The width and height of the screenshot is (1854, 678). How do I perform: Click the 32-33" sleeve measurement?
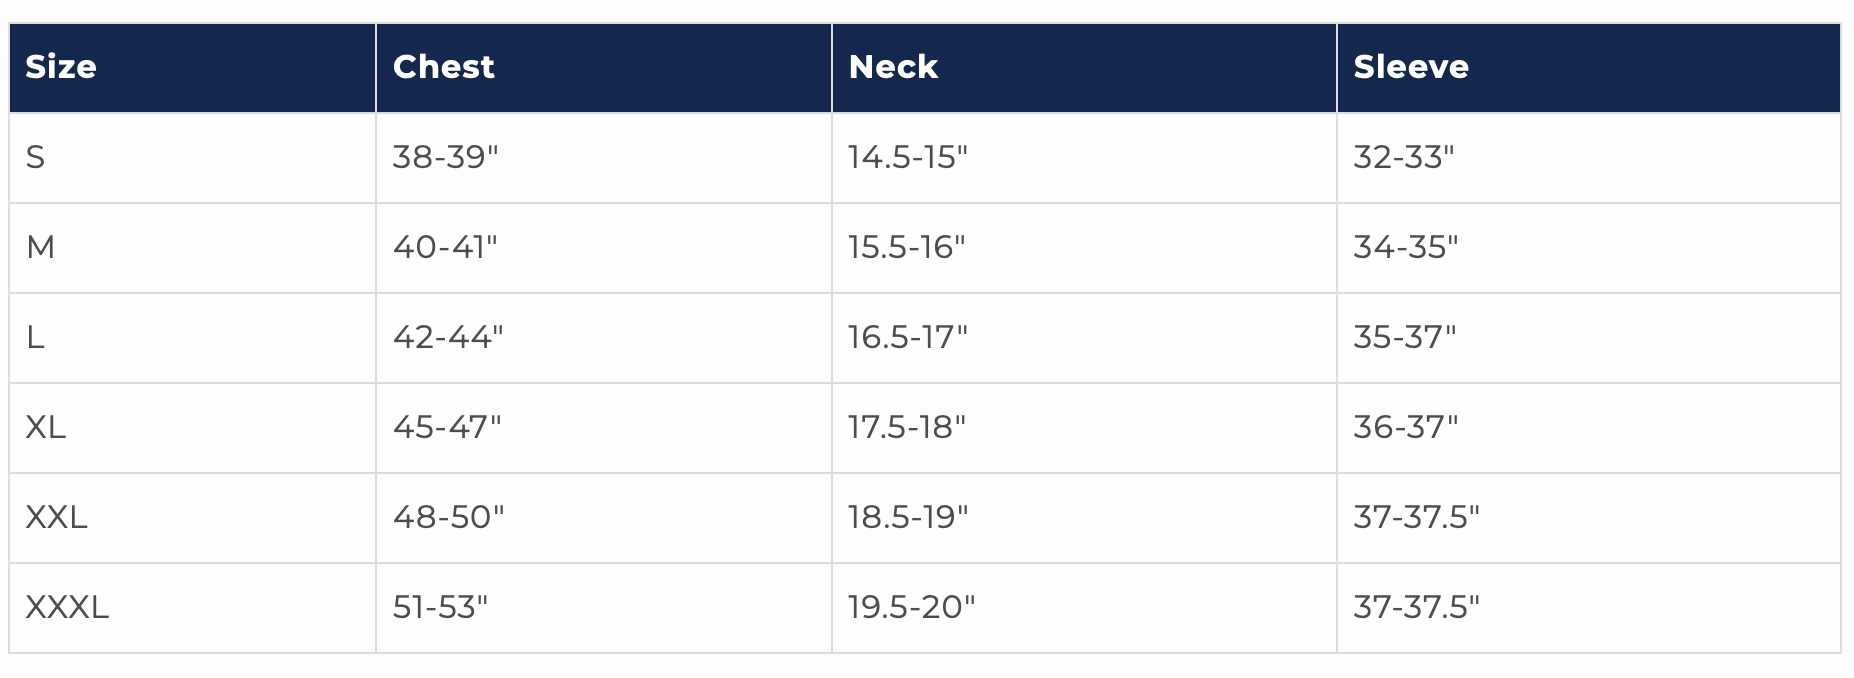pos(1403,157)
